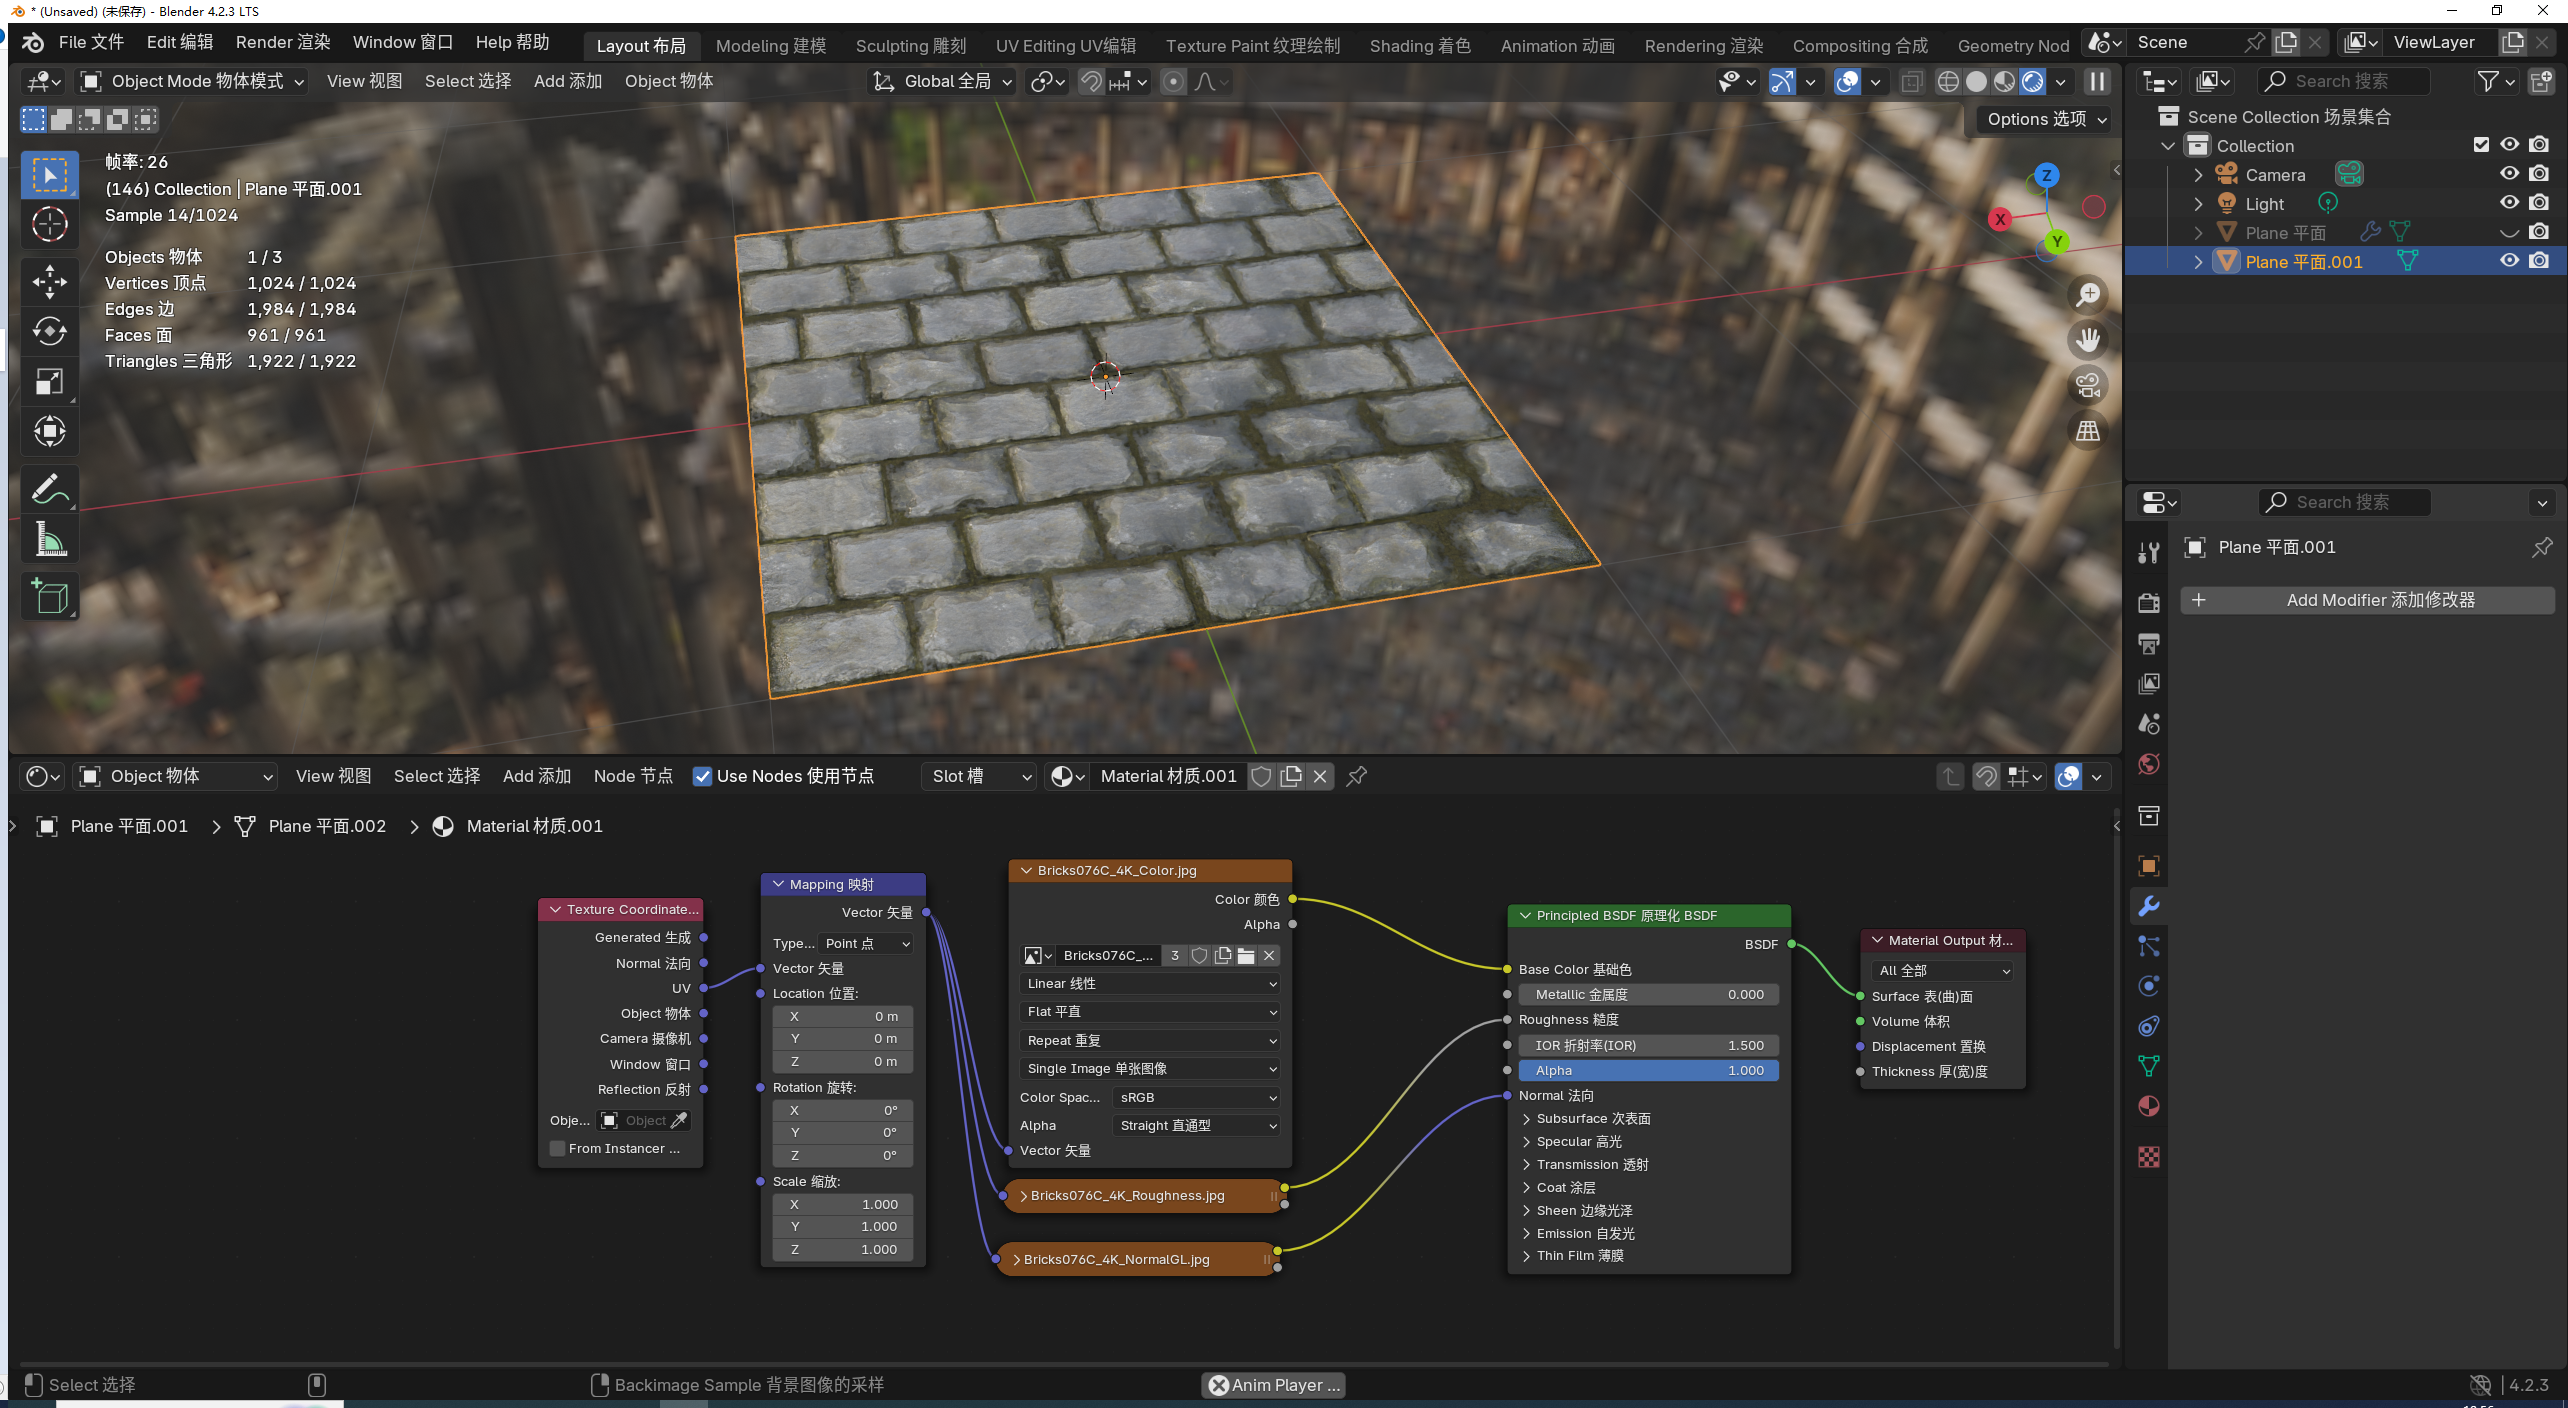
Task: Create new material copy button
Action: point(1291,776)
